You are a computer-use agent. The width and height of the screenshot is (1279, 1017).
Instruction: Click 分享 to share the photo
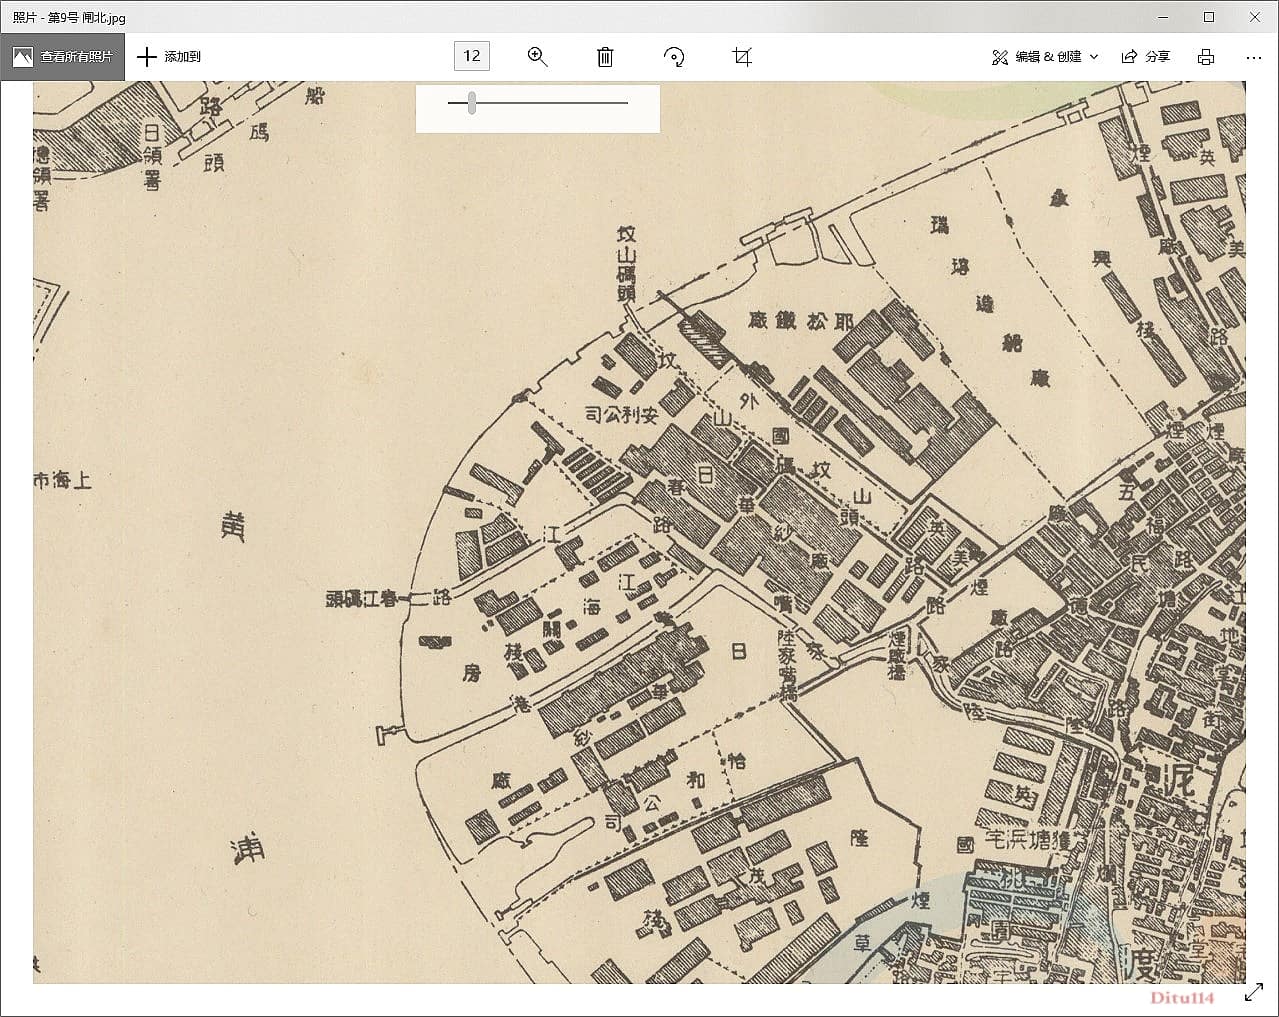[1146, 57]
